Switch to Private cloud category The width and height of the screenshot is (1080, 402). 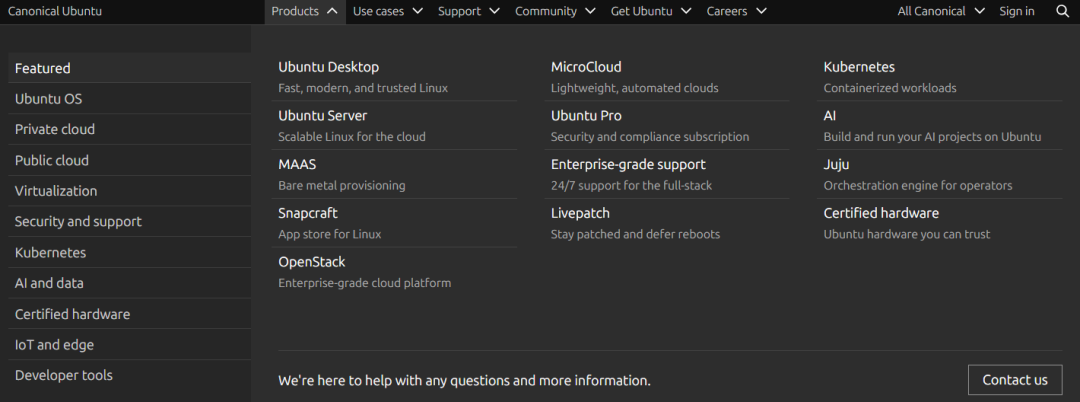point(129,129)
